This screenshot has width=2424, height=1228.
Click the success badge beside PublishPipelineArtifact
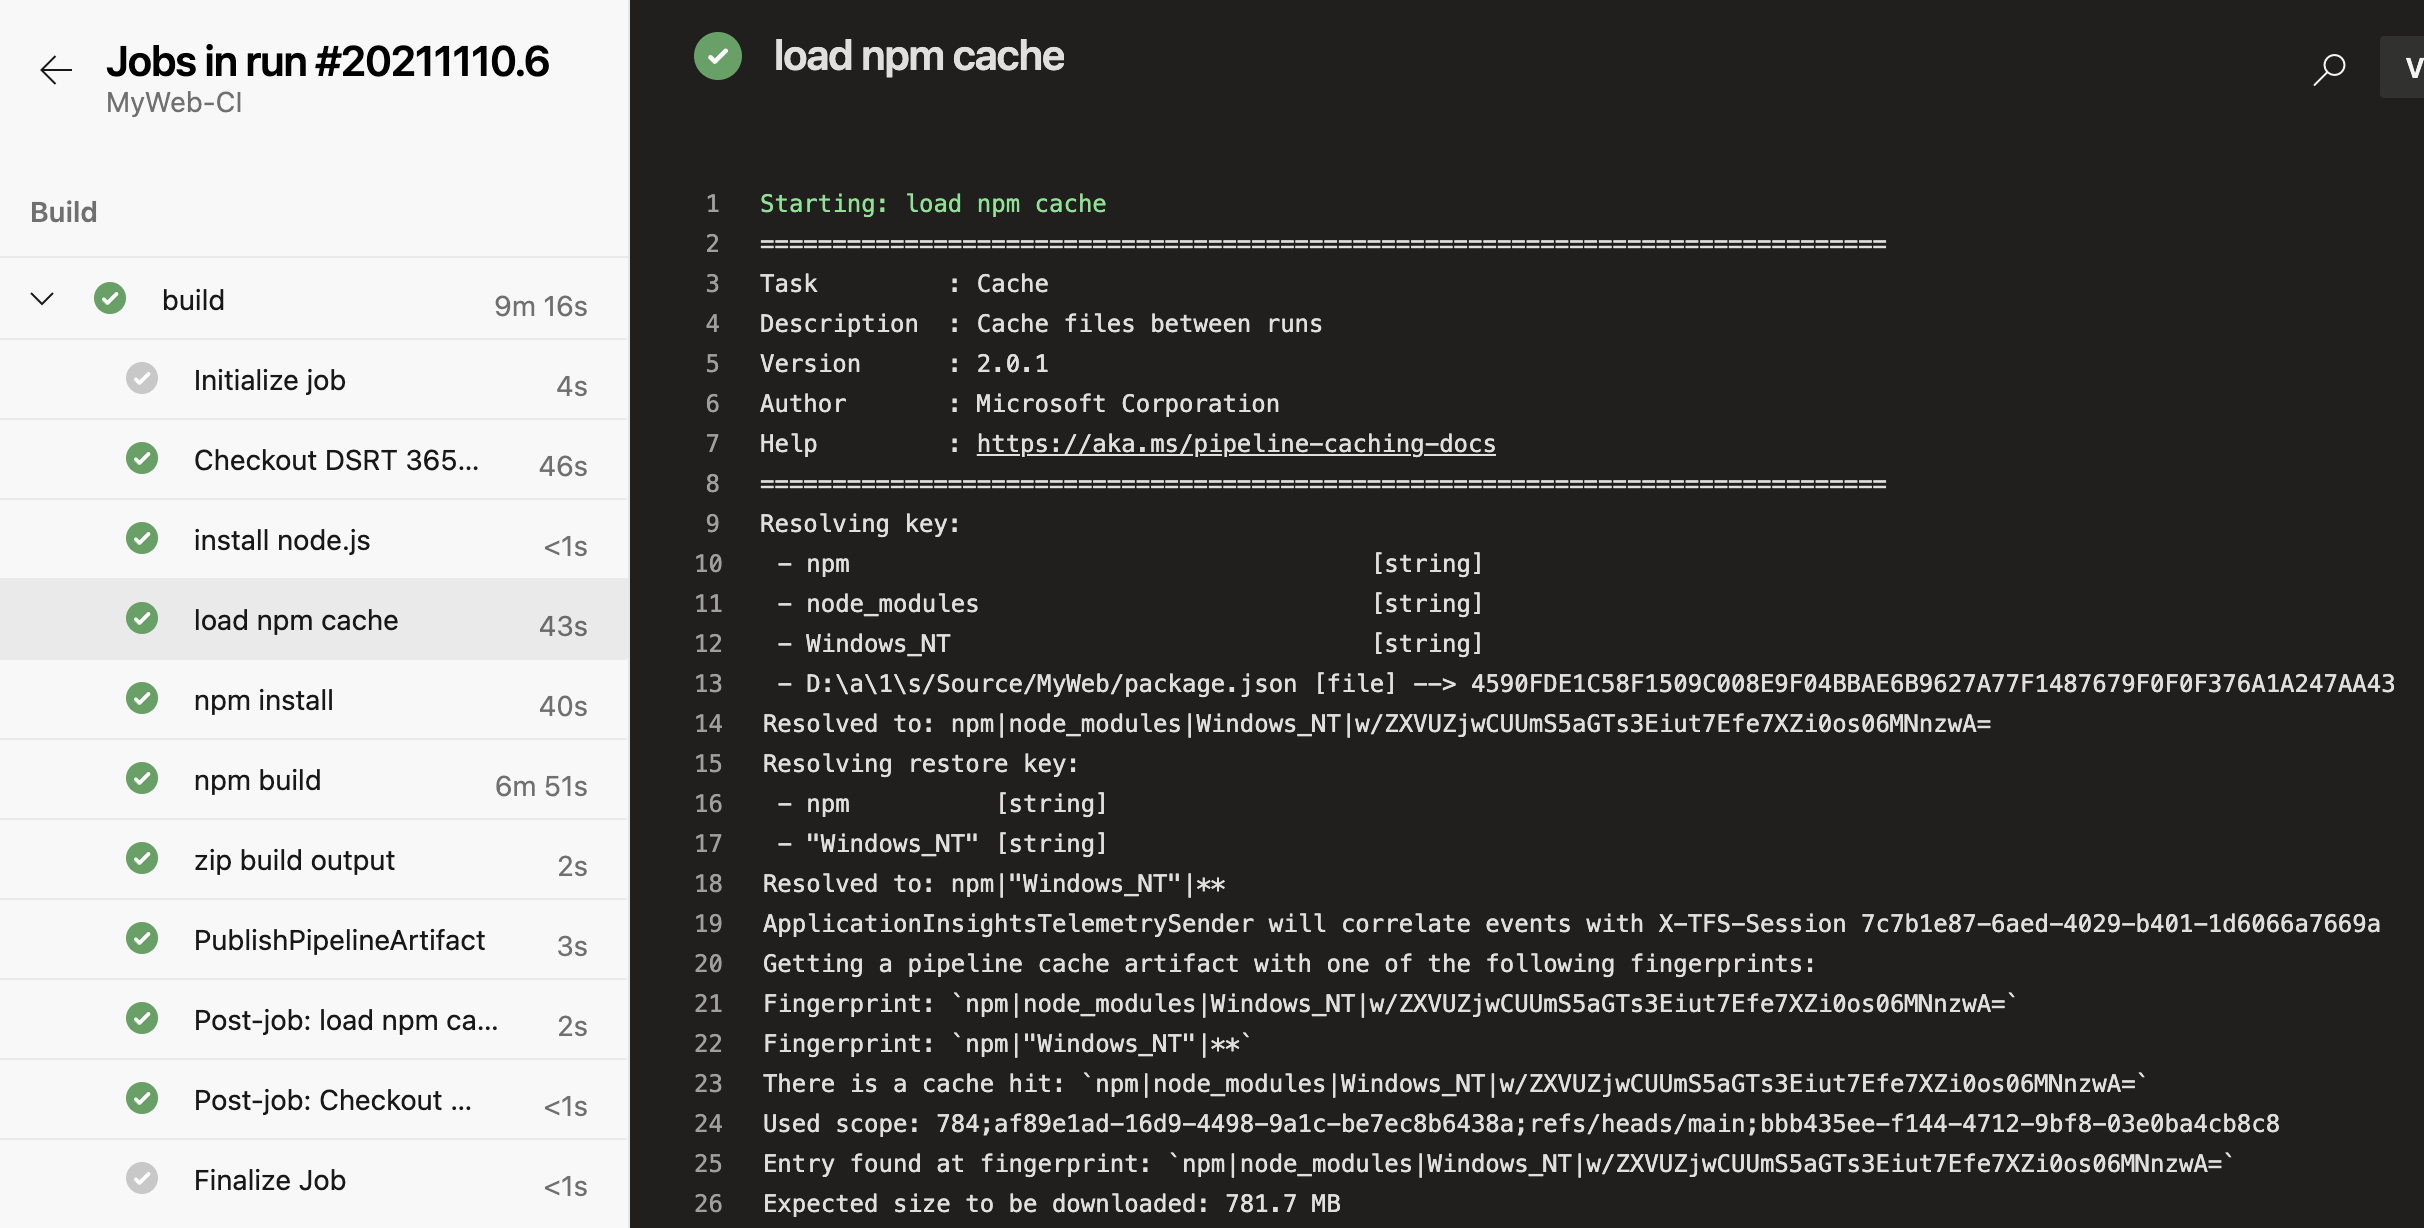[x=142, y=938]
